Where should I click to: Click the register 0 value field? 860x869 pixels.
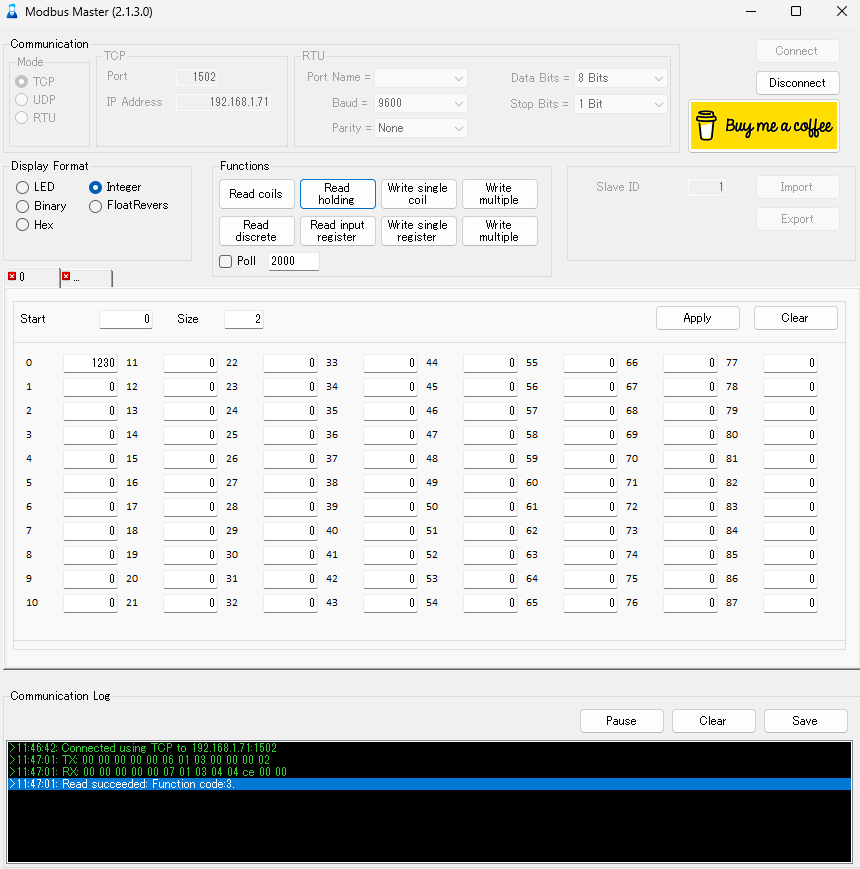click(x=90, y=363)
